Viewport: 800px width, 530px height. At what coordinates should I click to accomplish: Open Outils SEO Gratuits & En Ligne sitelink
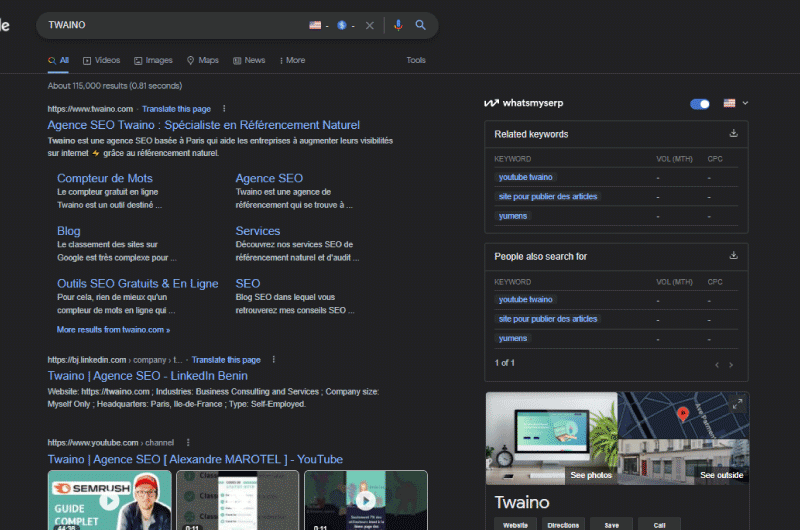(137, 284)
